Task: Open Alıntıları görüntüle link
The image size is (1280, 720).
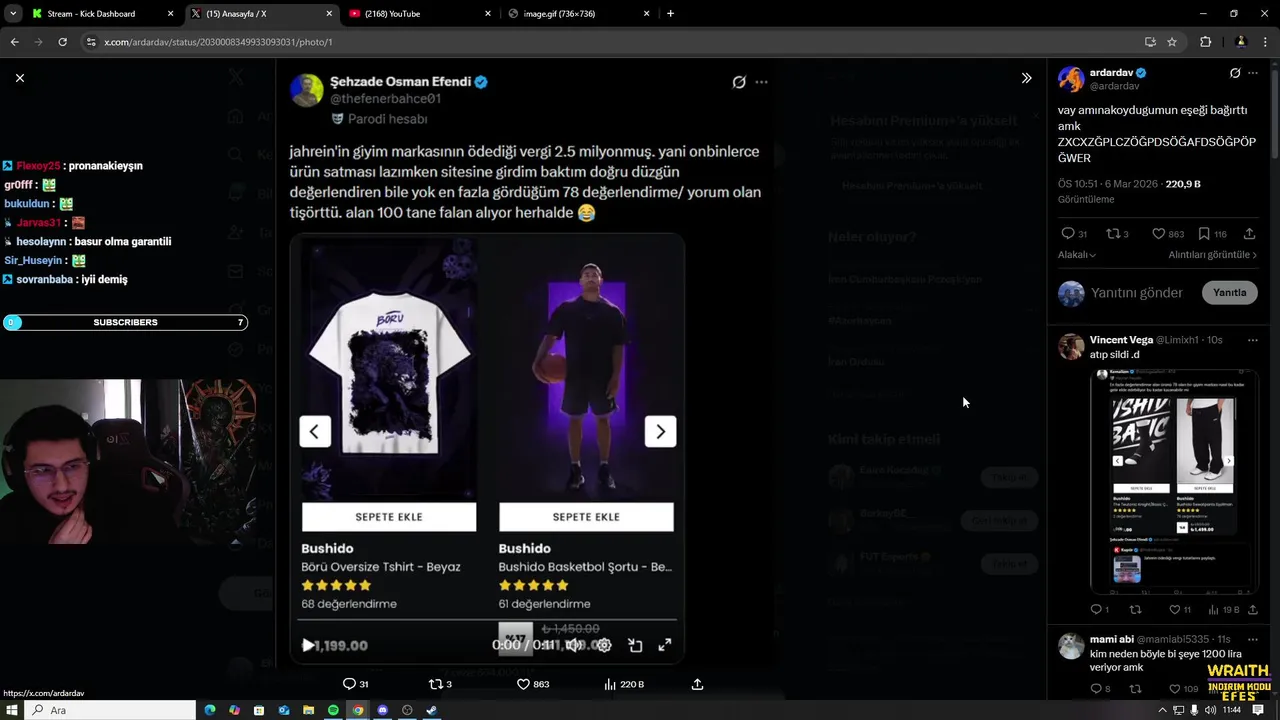Action: pos(1212,255)
